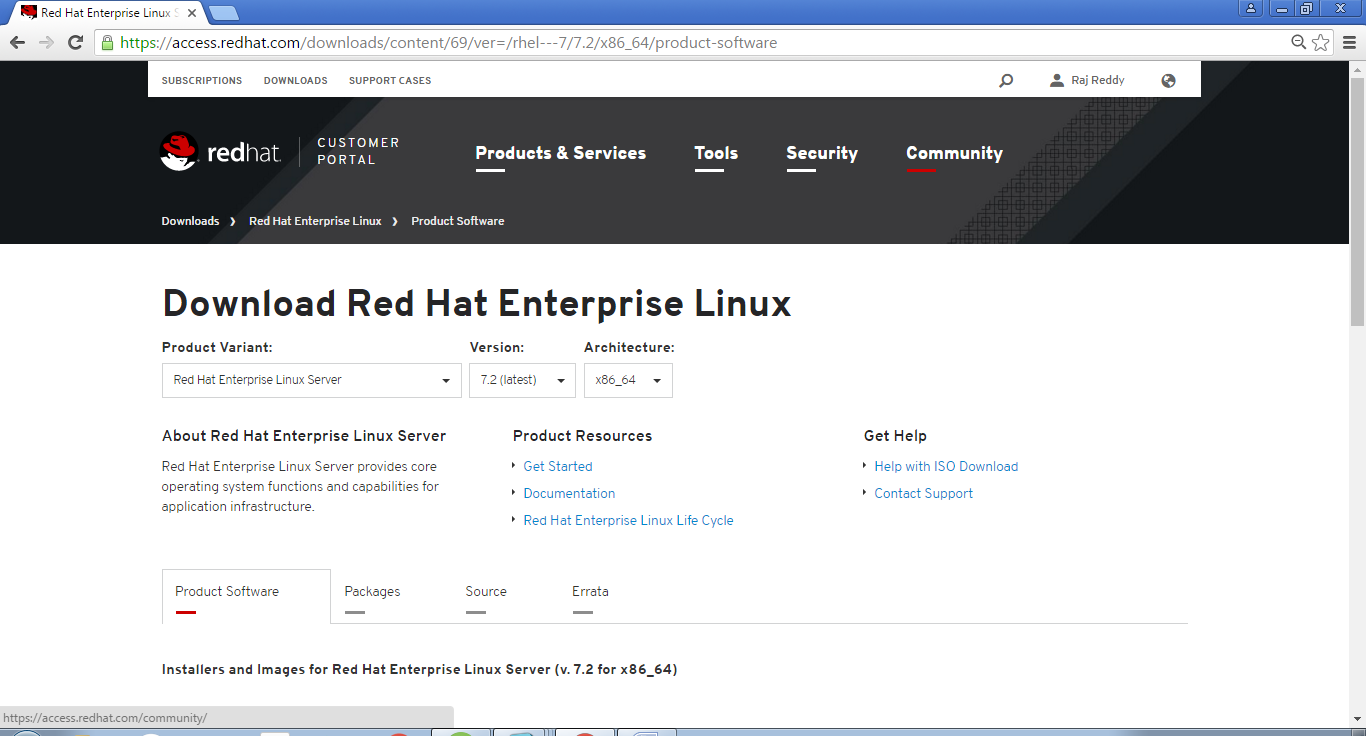The height and width of the screenshot is (736, 1366).
Task: Click the browser scrollbar down arrow
Action: 1357,720
